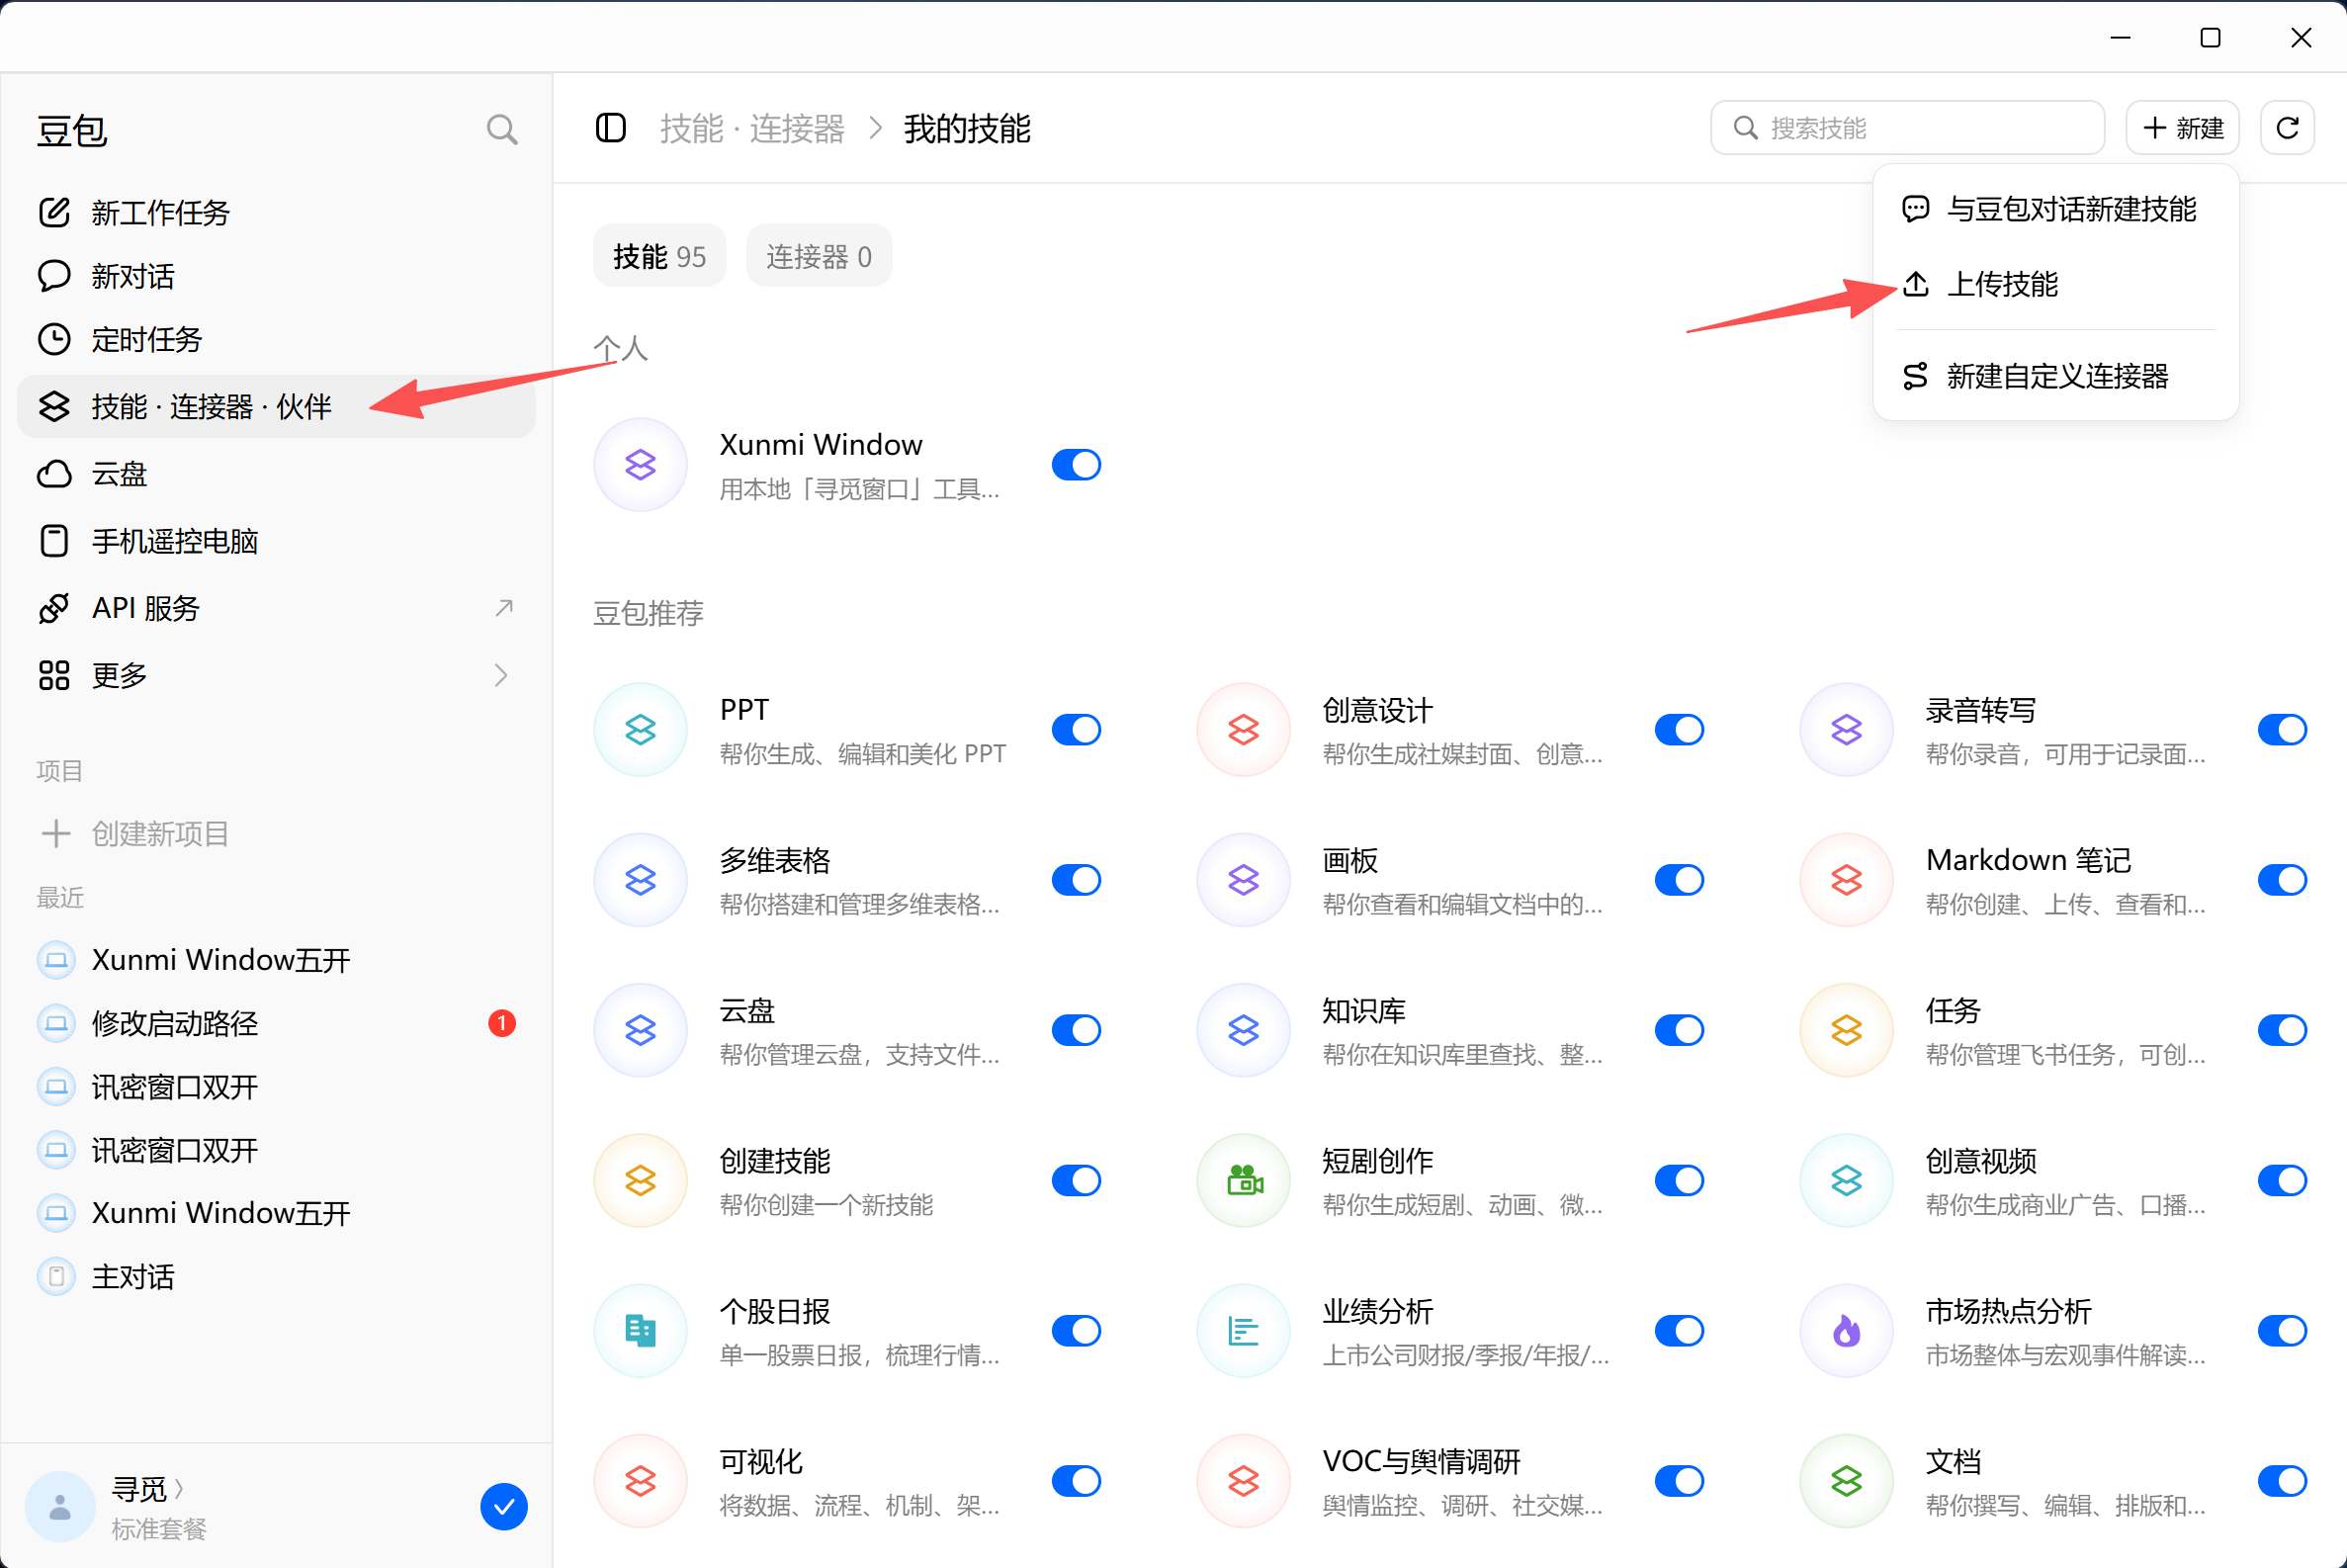Select 新建自定义连接器 menu option
The height and width of the screenshot is (1568, 2347).
(x=2055, y=376)
